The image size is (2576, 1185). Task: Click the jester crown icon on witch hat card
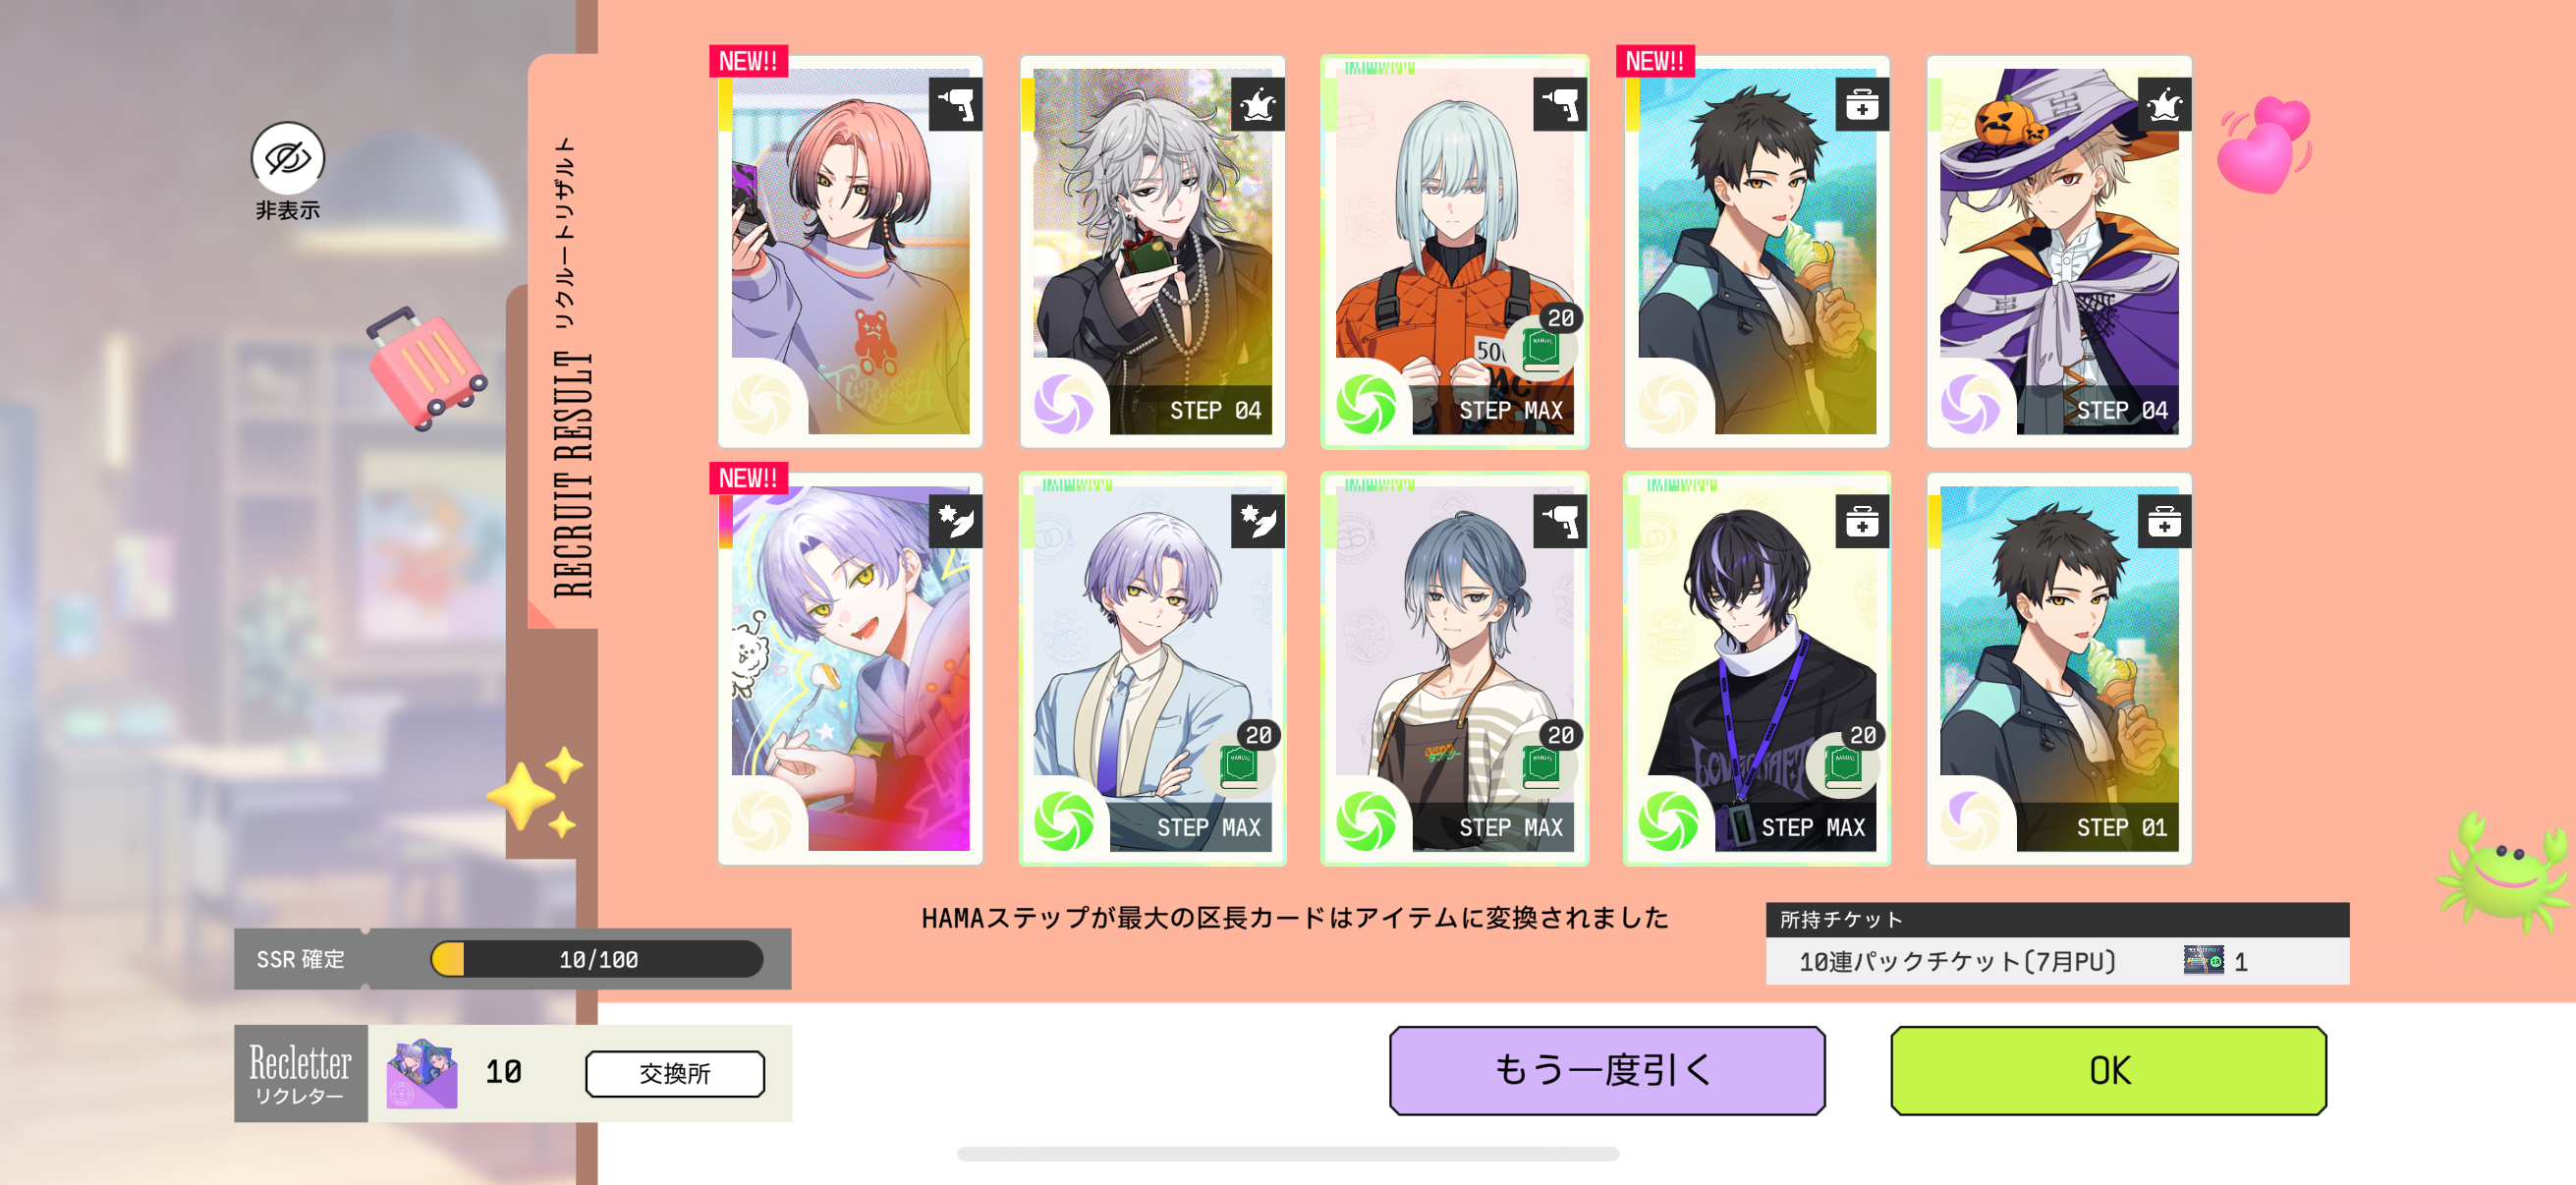click(2164, 104)
